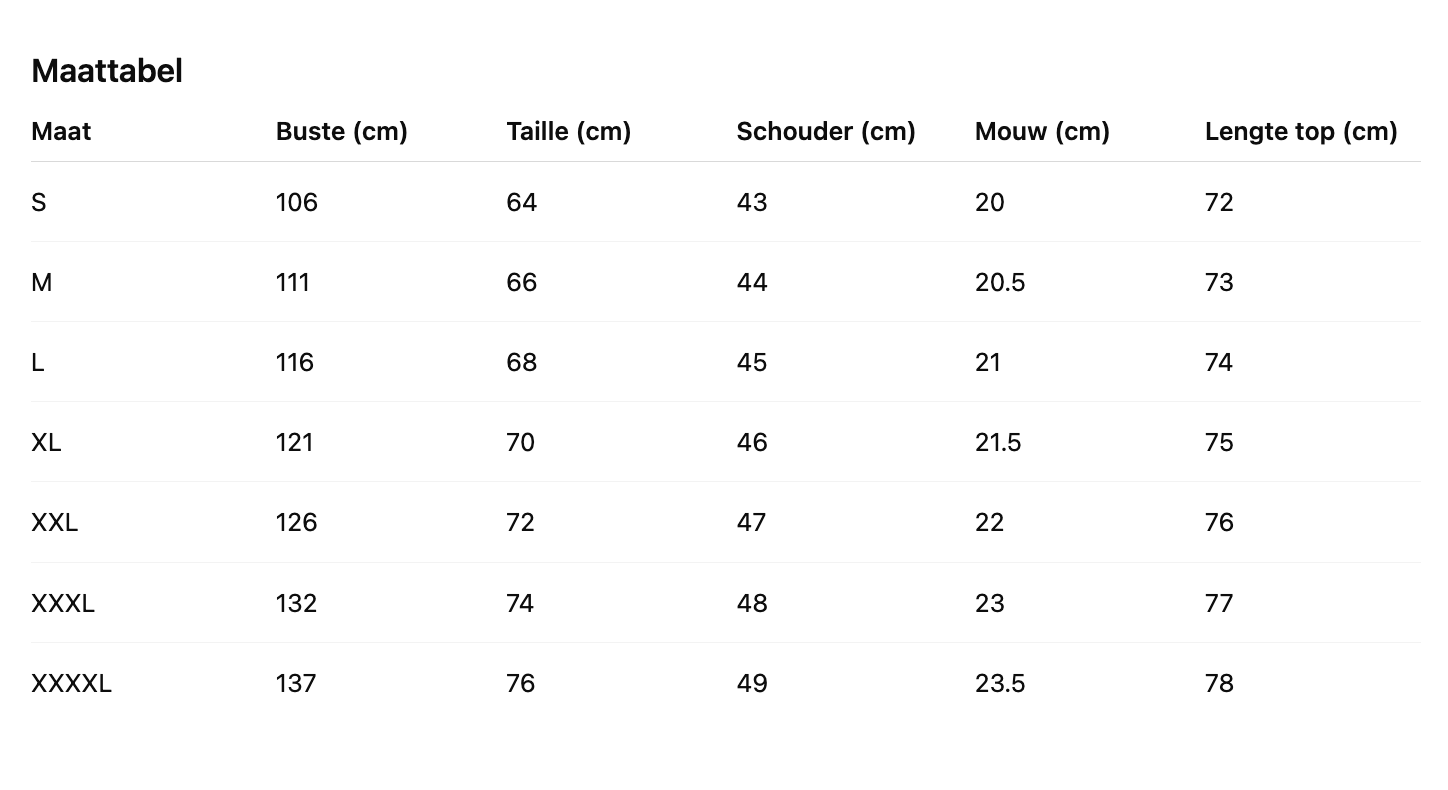Click the Taille (cm) column header

(x=568, y=132)
